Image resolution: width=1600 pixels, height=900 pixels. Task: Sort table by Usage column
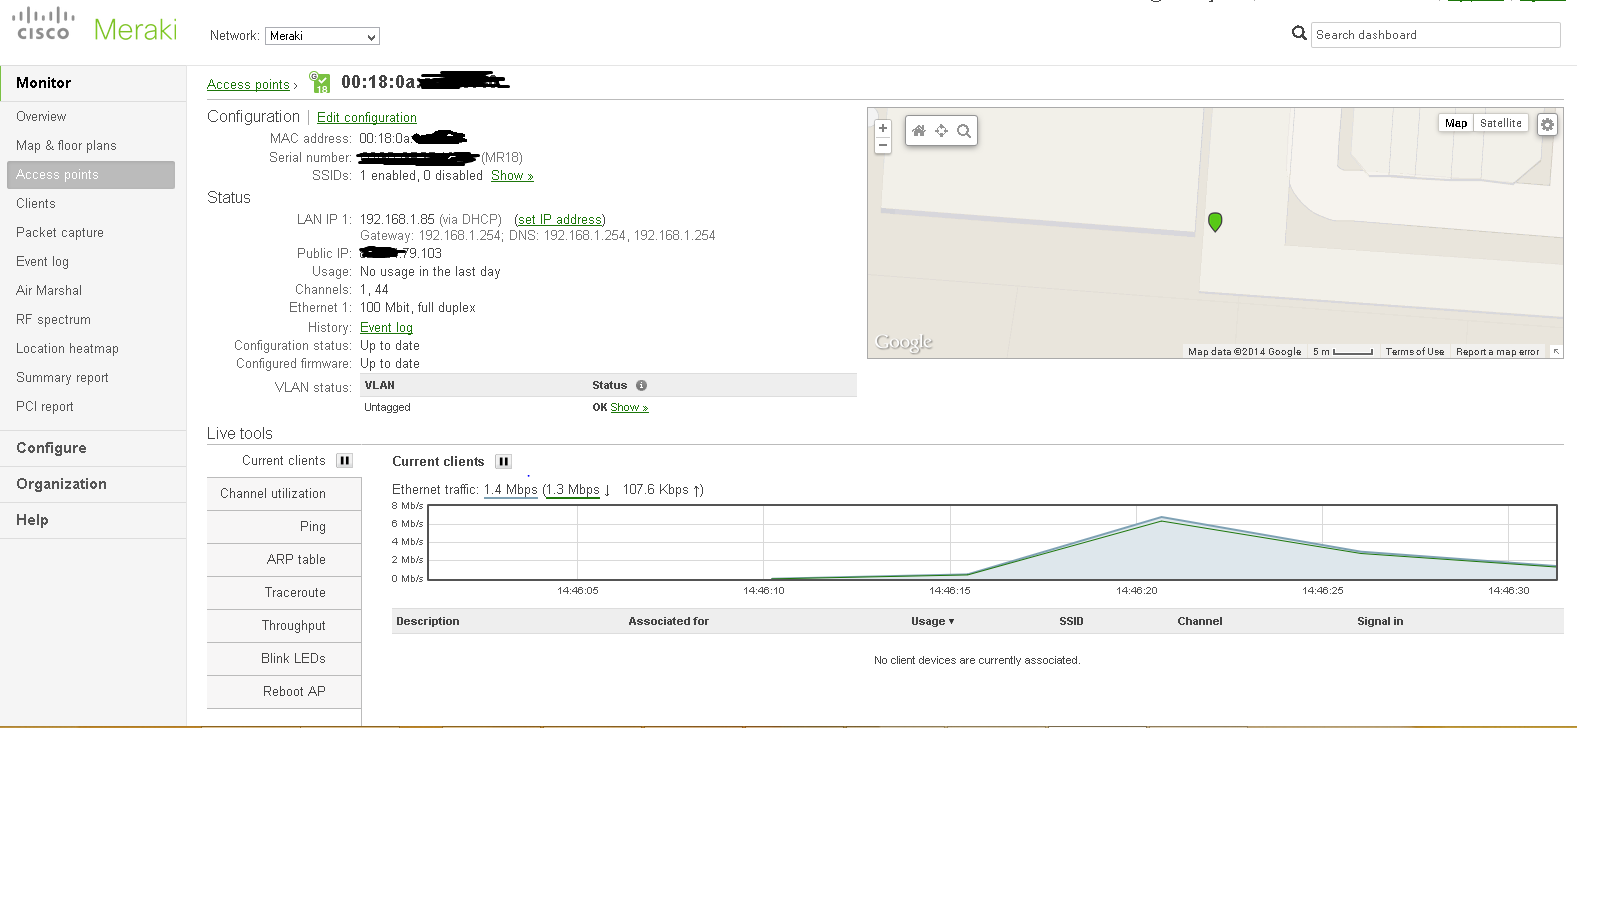pos(932,621)
